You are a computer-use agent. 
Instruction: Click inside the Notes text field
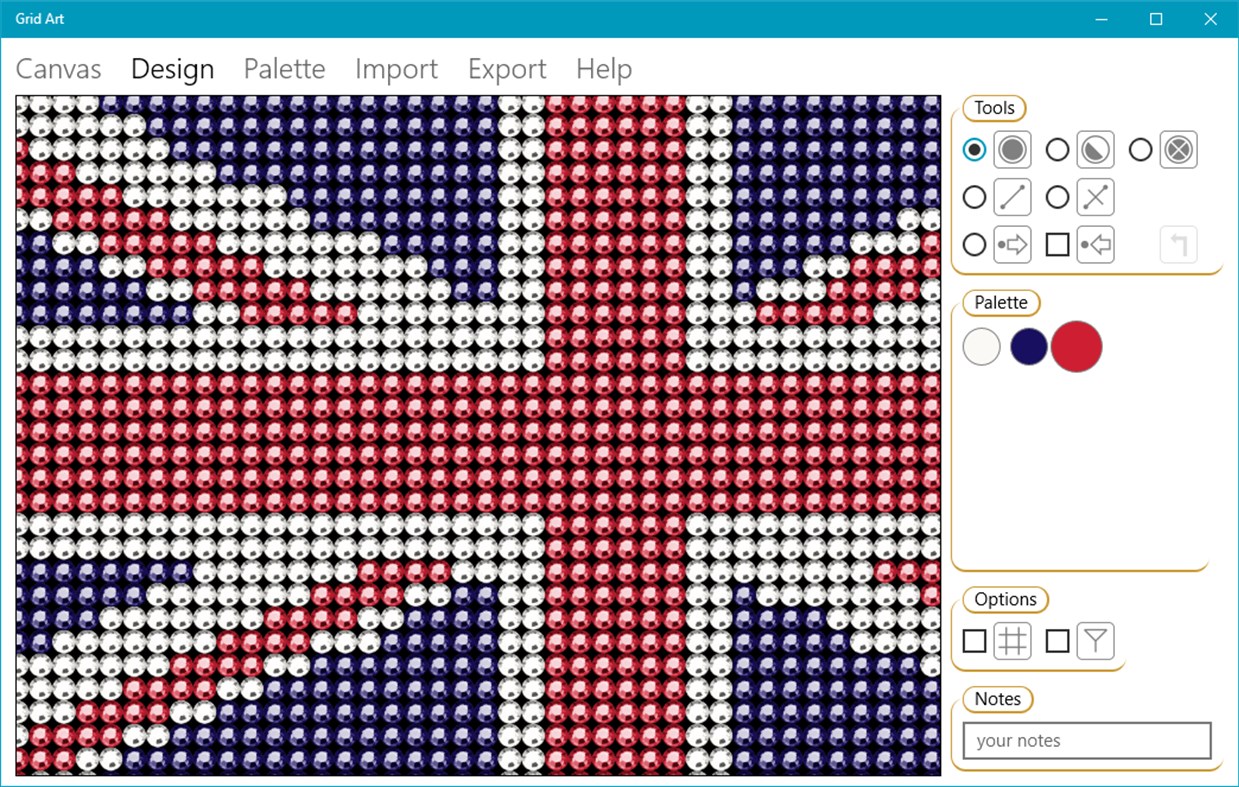point(1085,740)
